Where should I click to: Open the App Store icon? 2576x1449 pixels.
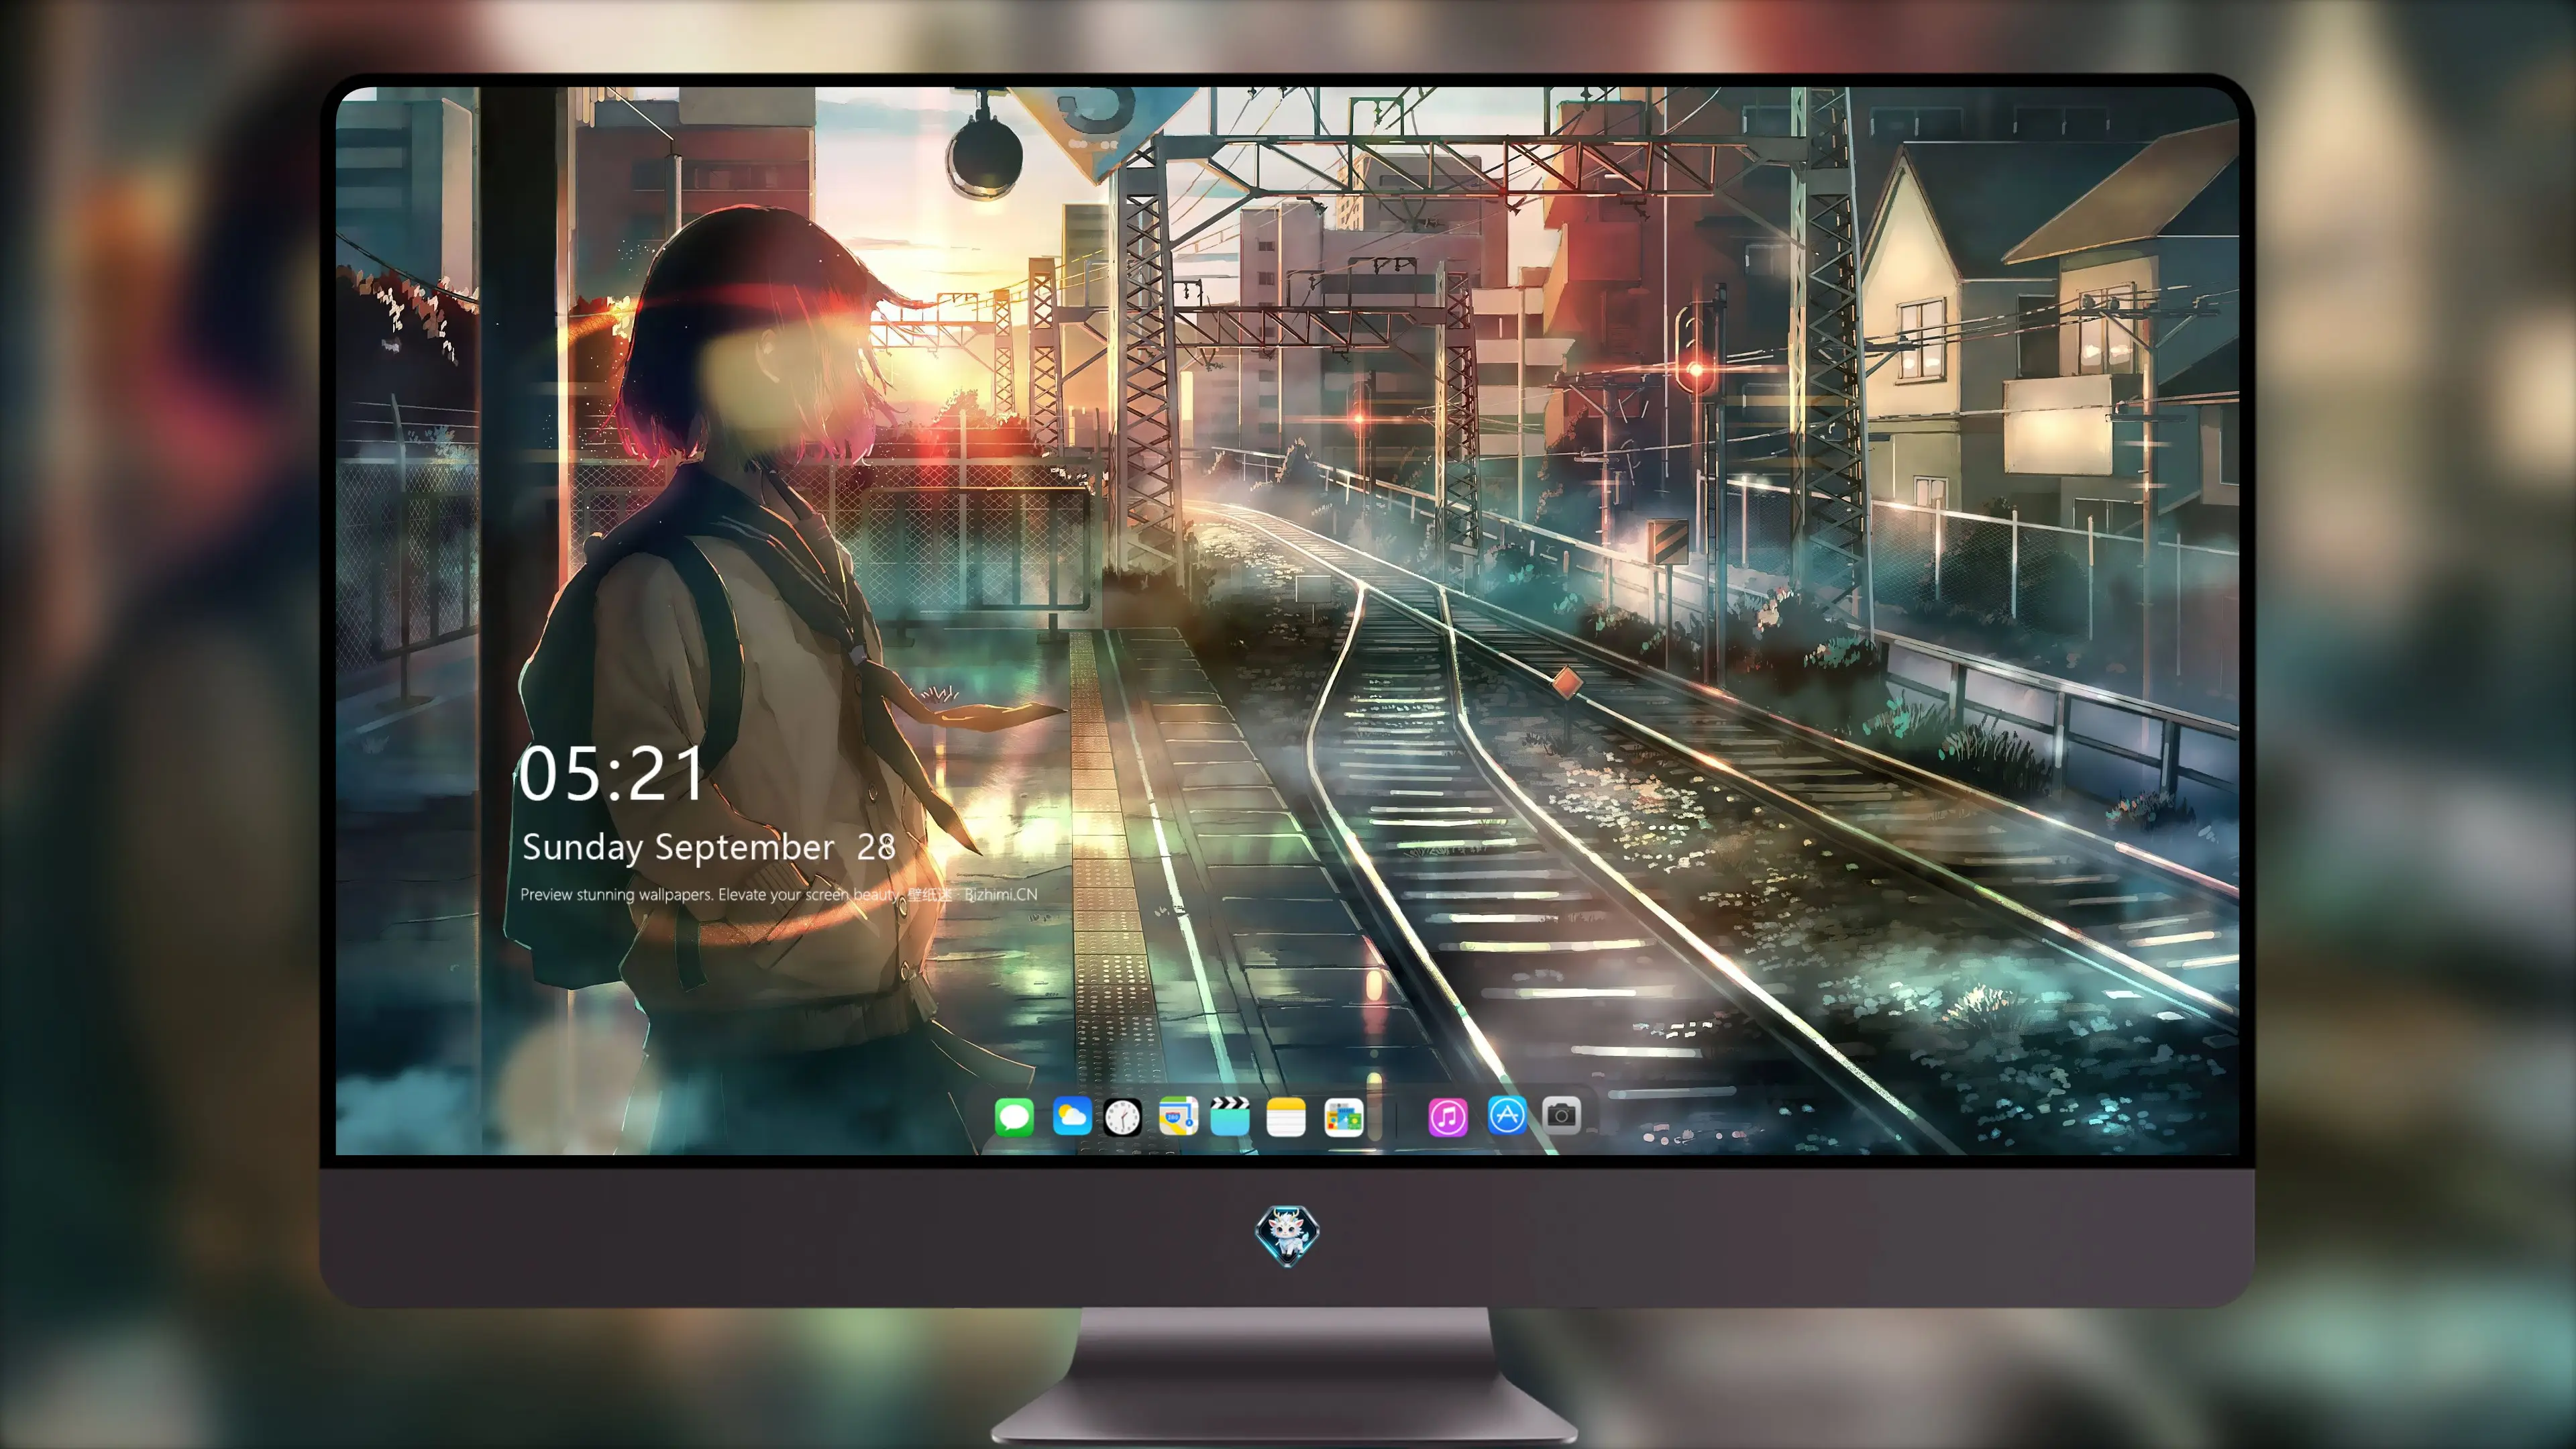point(1507,1115)
